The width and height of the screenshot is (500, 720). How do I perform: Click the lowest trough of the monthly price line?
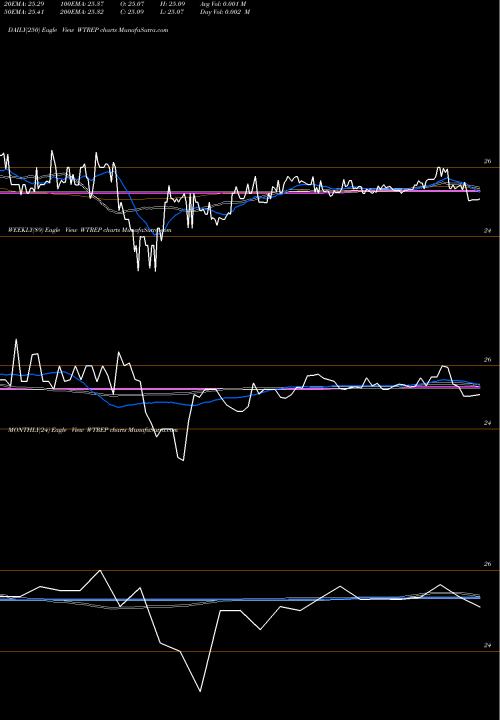200,691
